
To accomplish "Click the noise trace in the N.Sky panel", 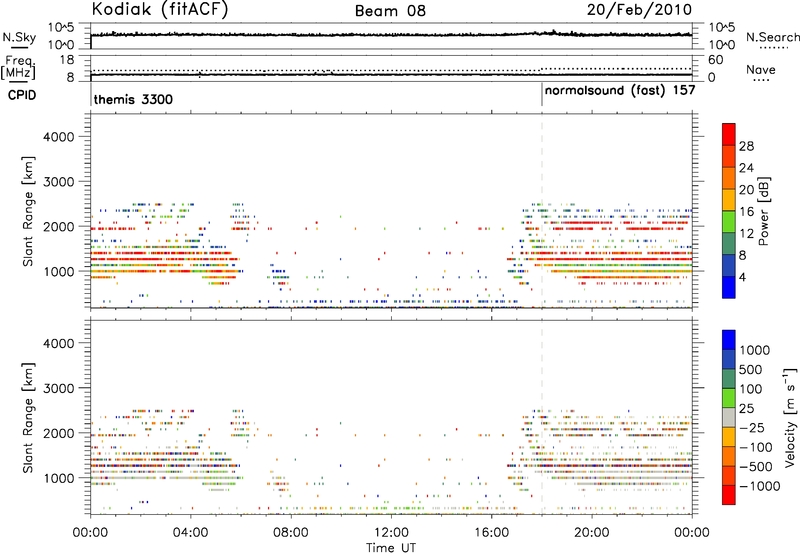I will (x=391, y=35).
